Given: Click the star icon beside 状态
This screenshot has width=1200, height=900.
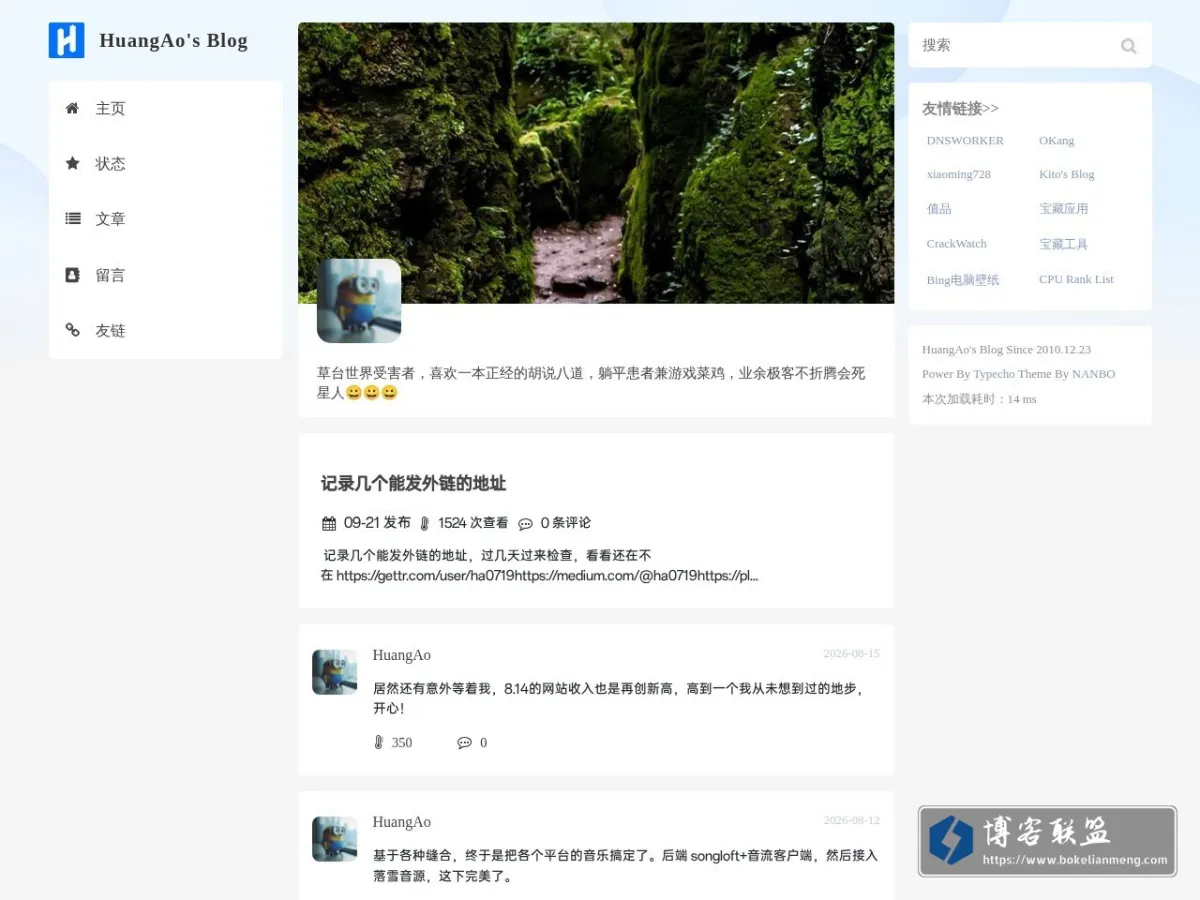Looking at the screenshot, I should pos(72,163).
